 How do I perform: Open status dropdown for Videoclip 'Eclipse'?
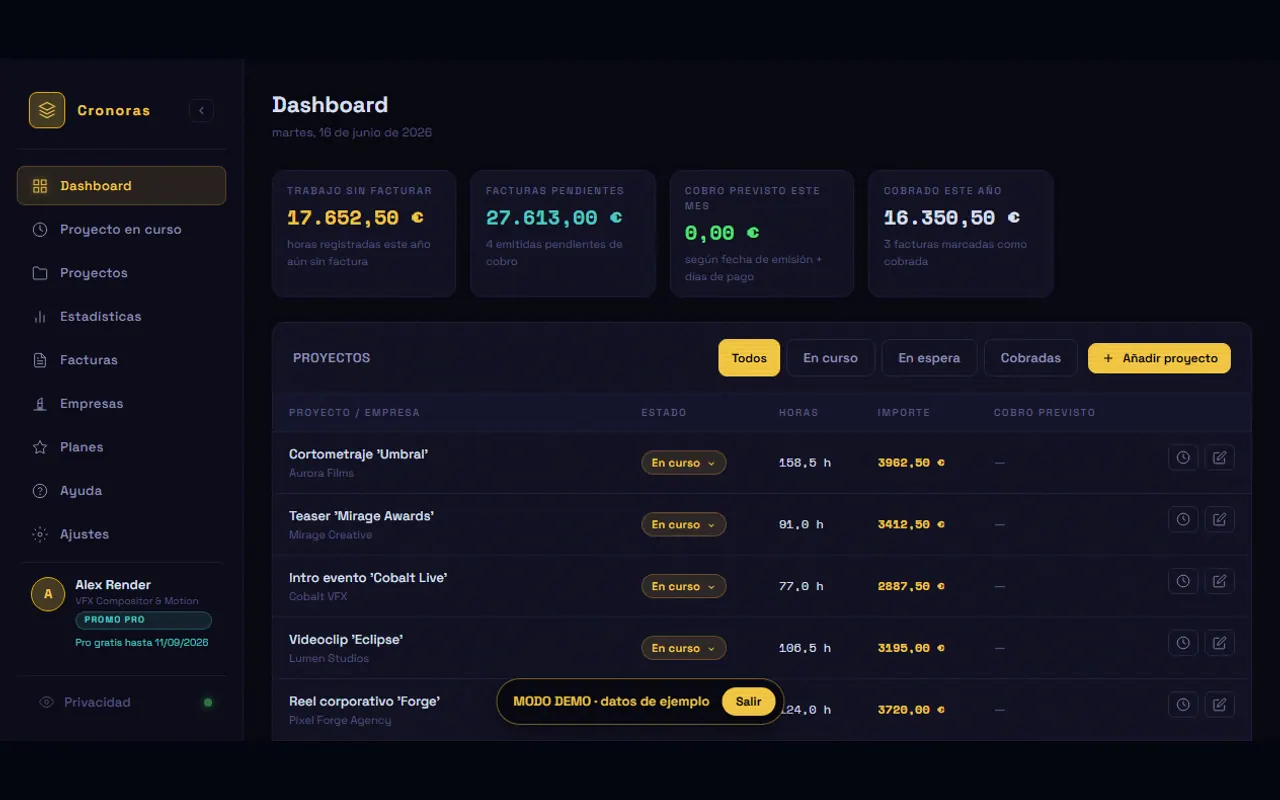point(684,648)
